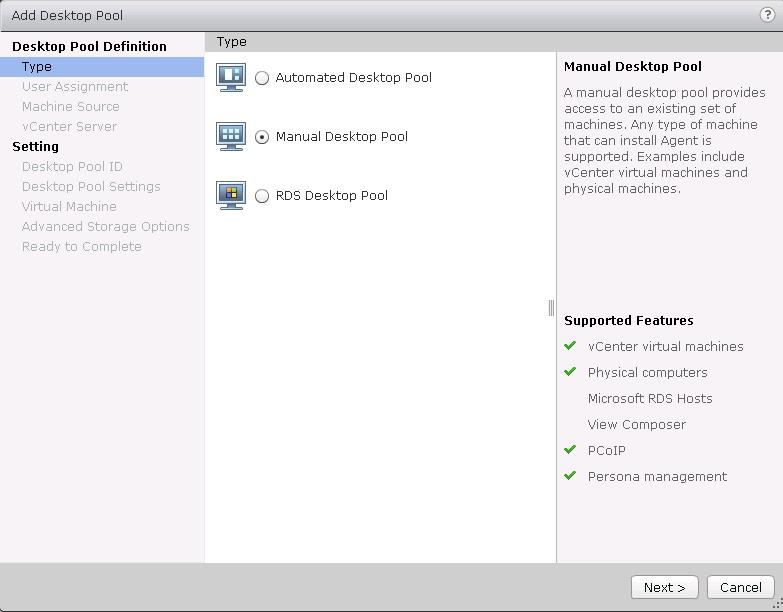
Task: Go to the User Assignment step
Action: coord(75,87)
